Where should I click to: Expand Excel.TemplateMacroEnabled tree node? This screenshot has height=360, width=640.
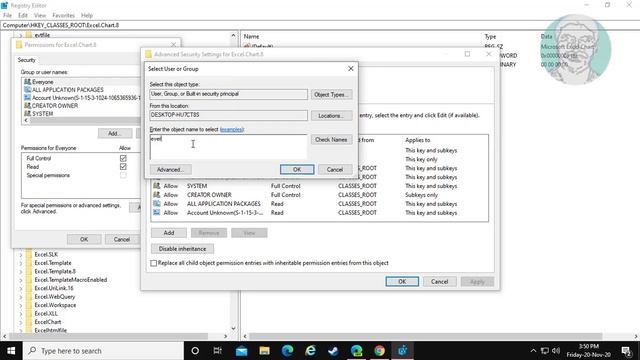click(21, 280)
